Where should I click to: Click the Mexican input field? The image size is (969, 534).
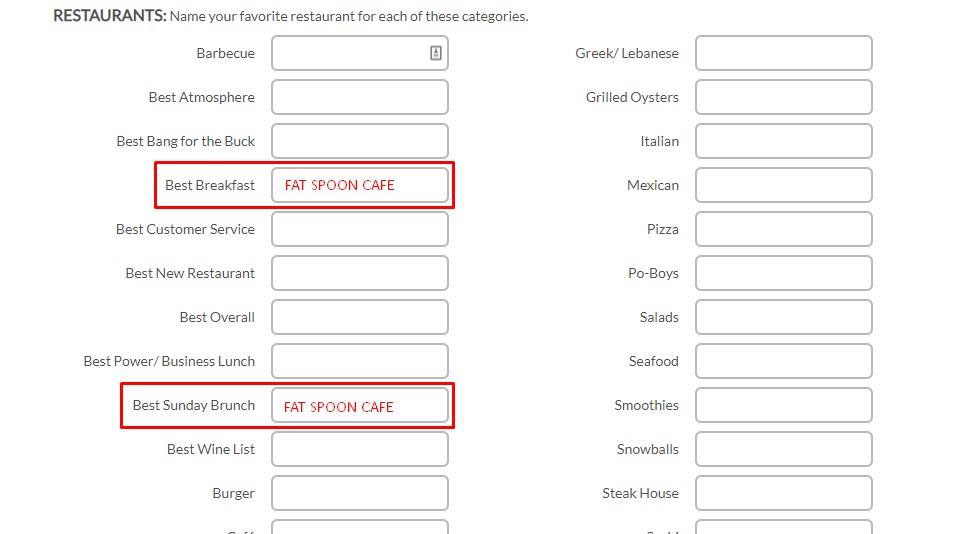(x=784, y=185)
